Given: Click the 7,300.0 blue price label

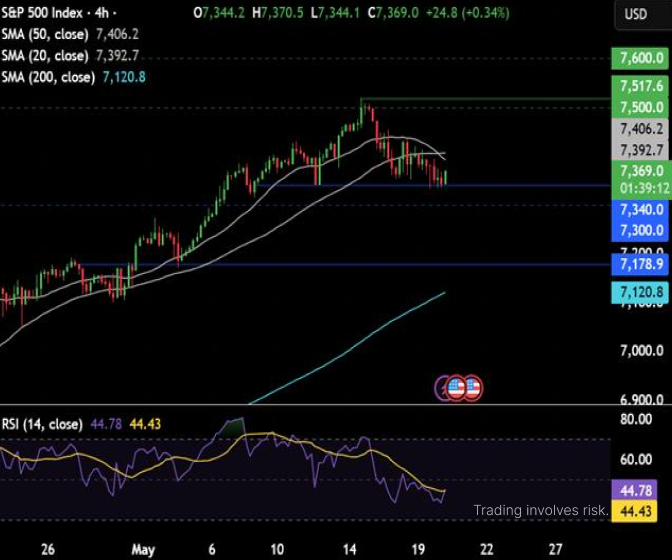Looking at the screenshot, I should [640, 231].
